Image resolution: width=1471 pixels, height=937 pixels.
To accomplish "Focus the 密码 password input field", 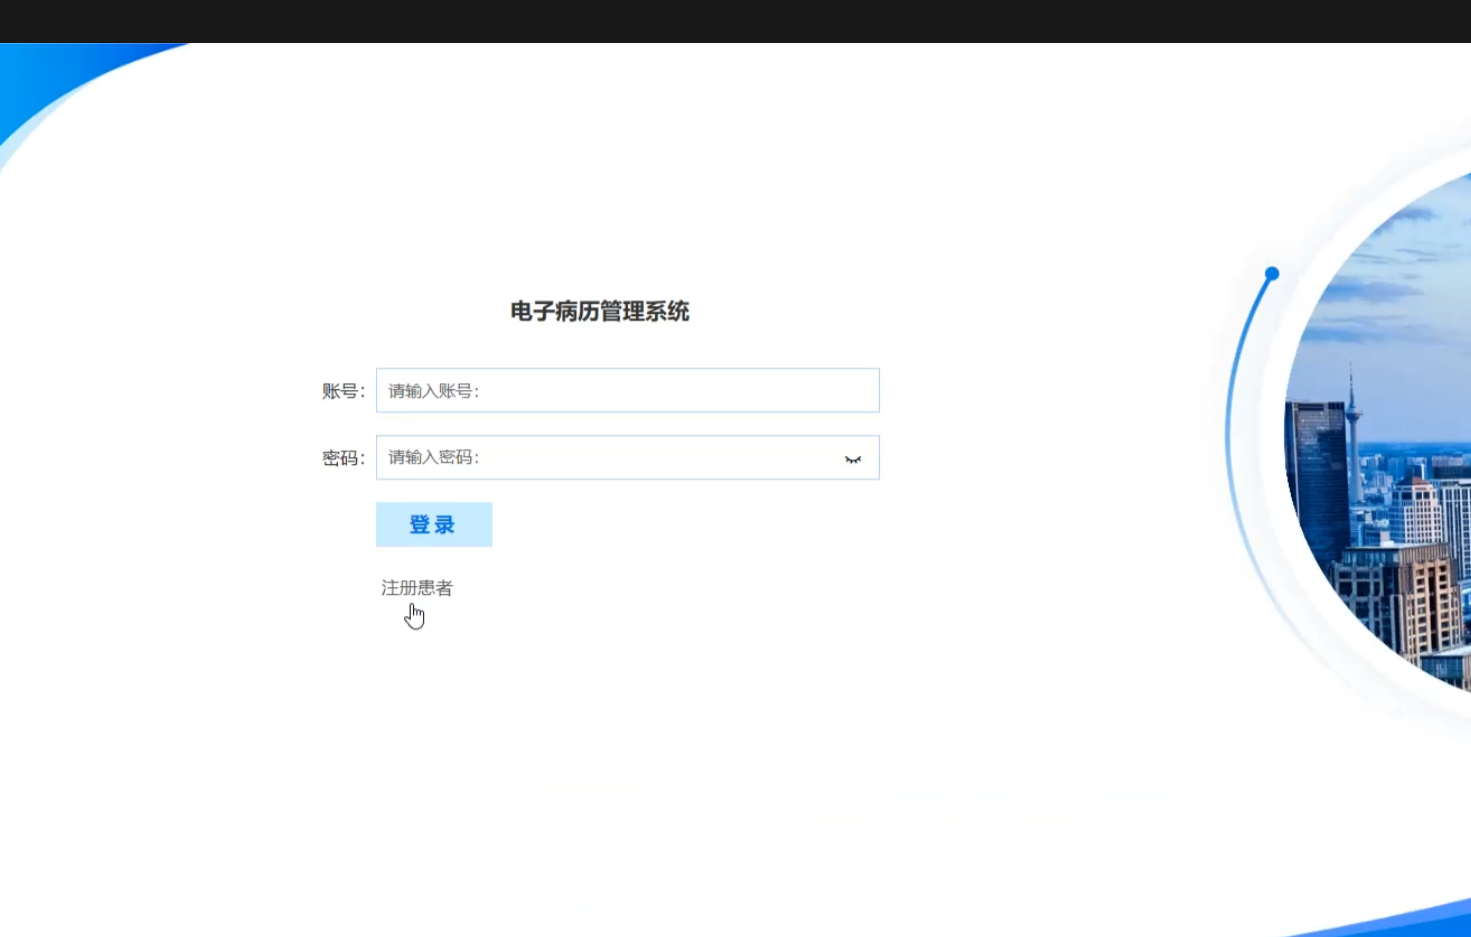I will pos(605,458).
